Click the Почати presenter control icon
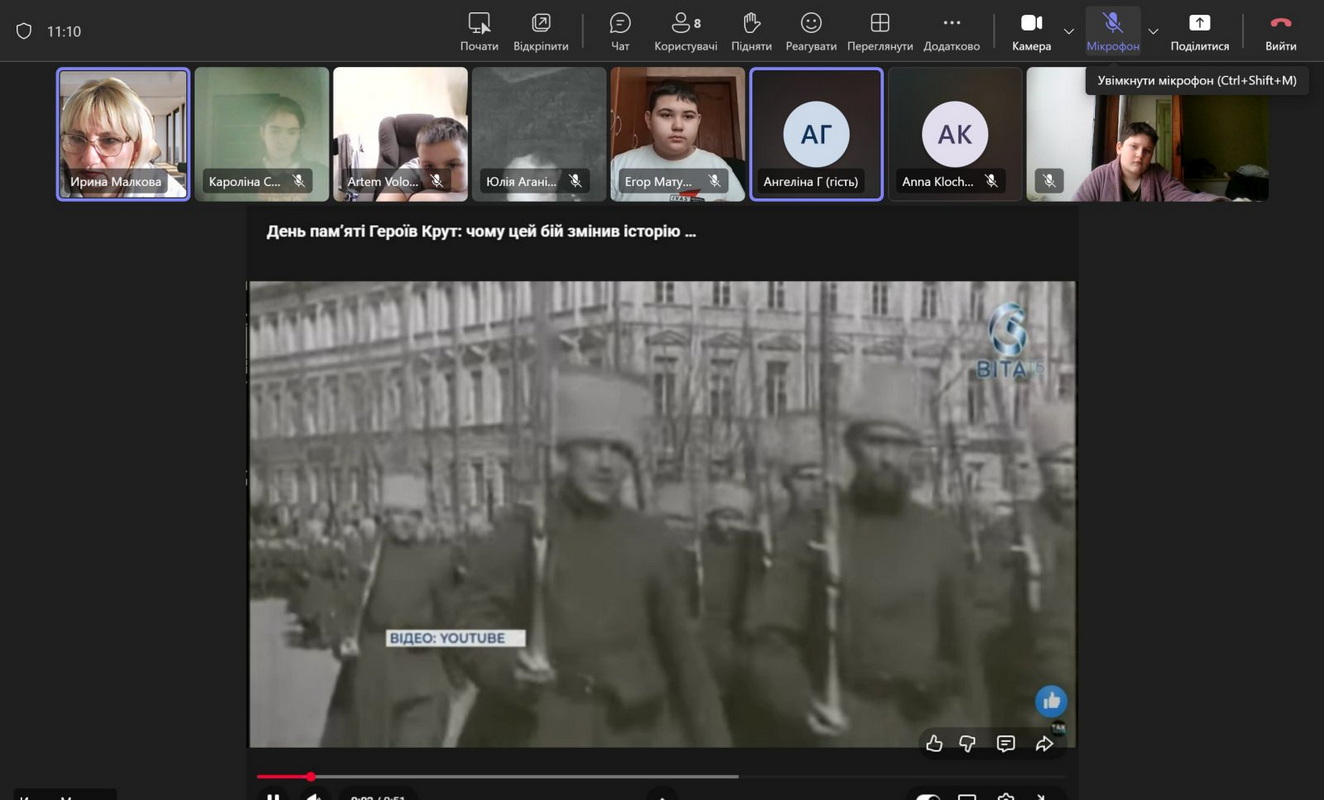The width and height of the screenshot is (1324, 800). coord(479,31)
